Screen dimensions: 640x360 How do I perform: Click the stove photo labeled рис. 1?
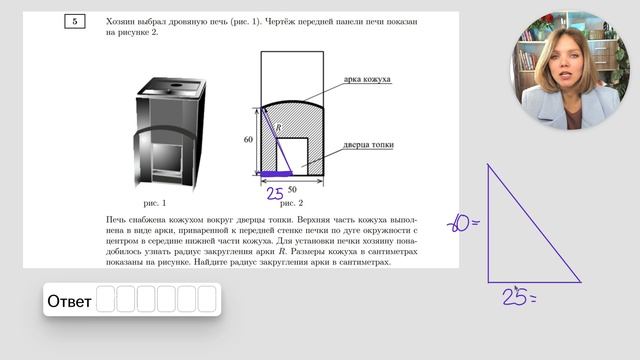click(169, 134)
